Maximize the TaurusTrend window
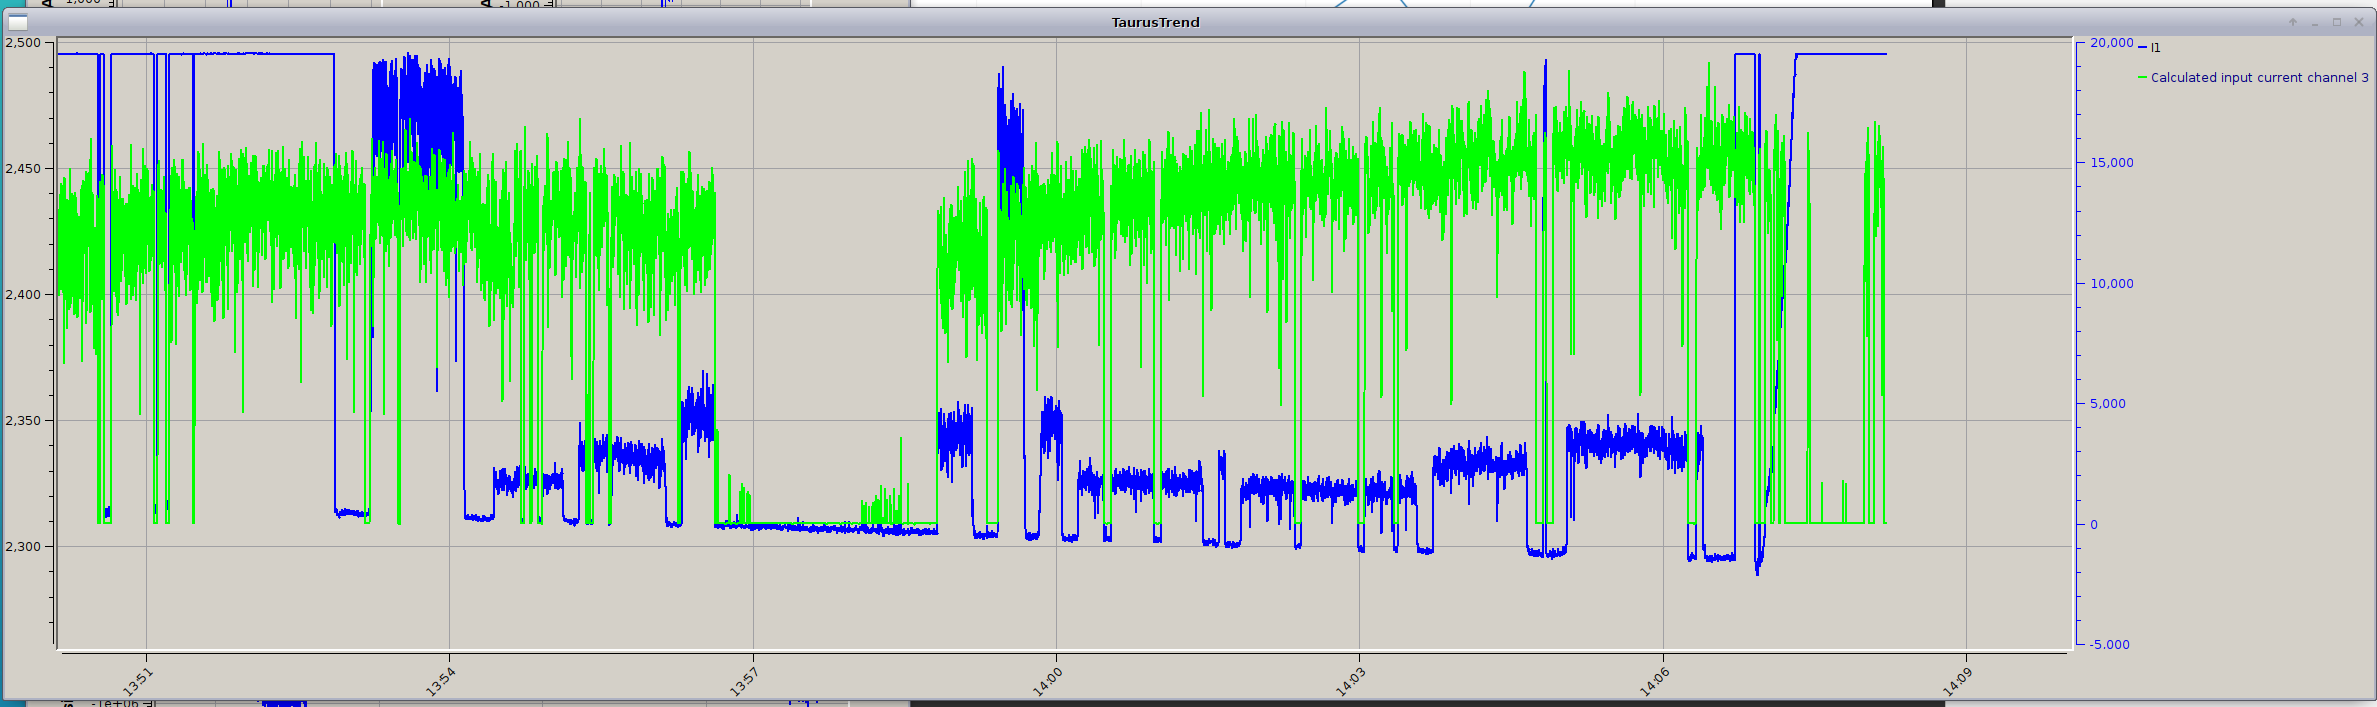The width and height of the screenshot is (2377, 707). pos(2337,22)
